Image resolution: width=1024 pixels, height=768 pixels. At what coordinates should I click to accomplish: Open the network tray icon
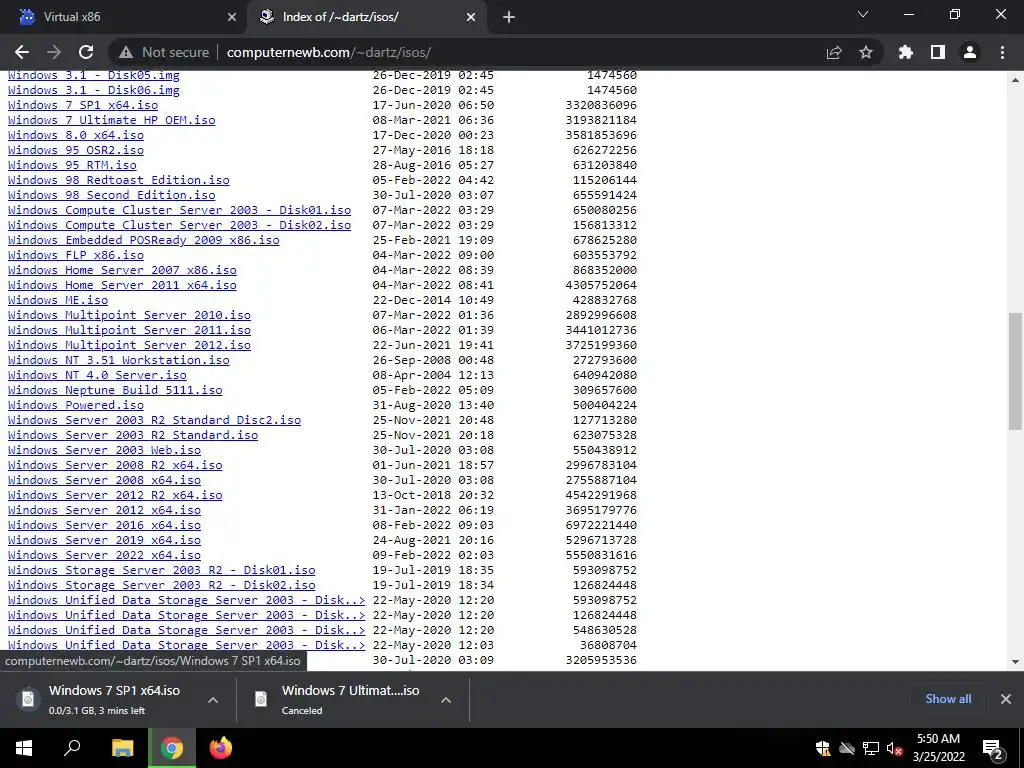click(871, 748)
